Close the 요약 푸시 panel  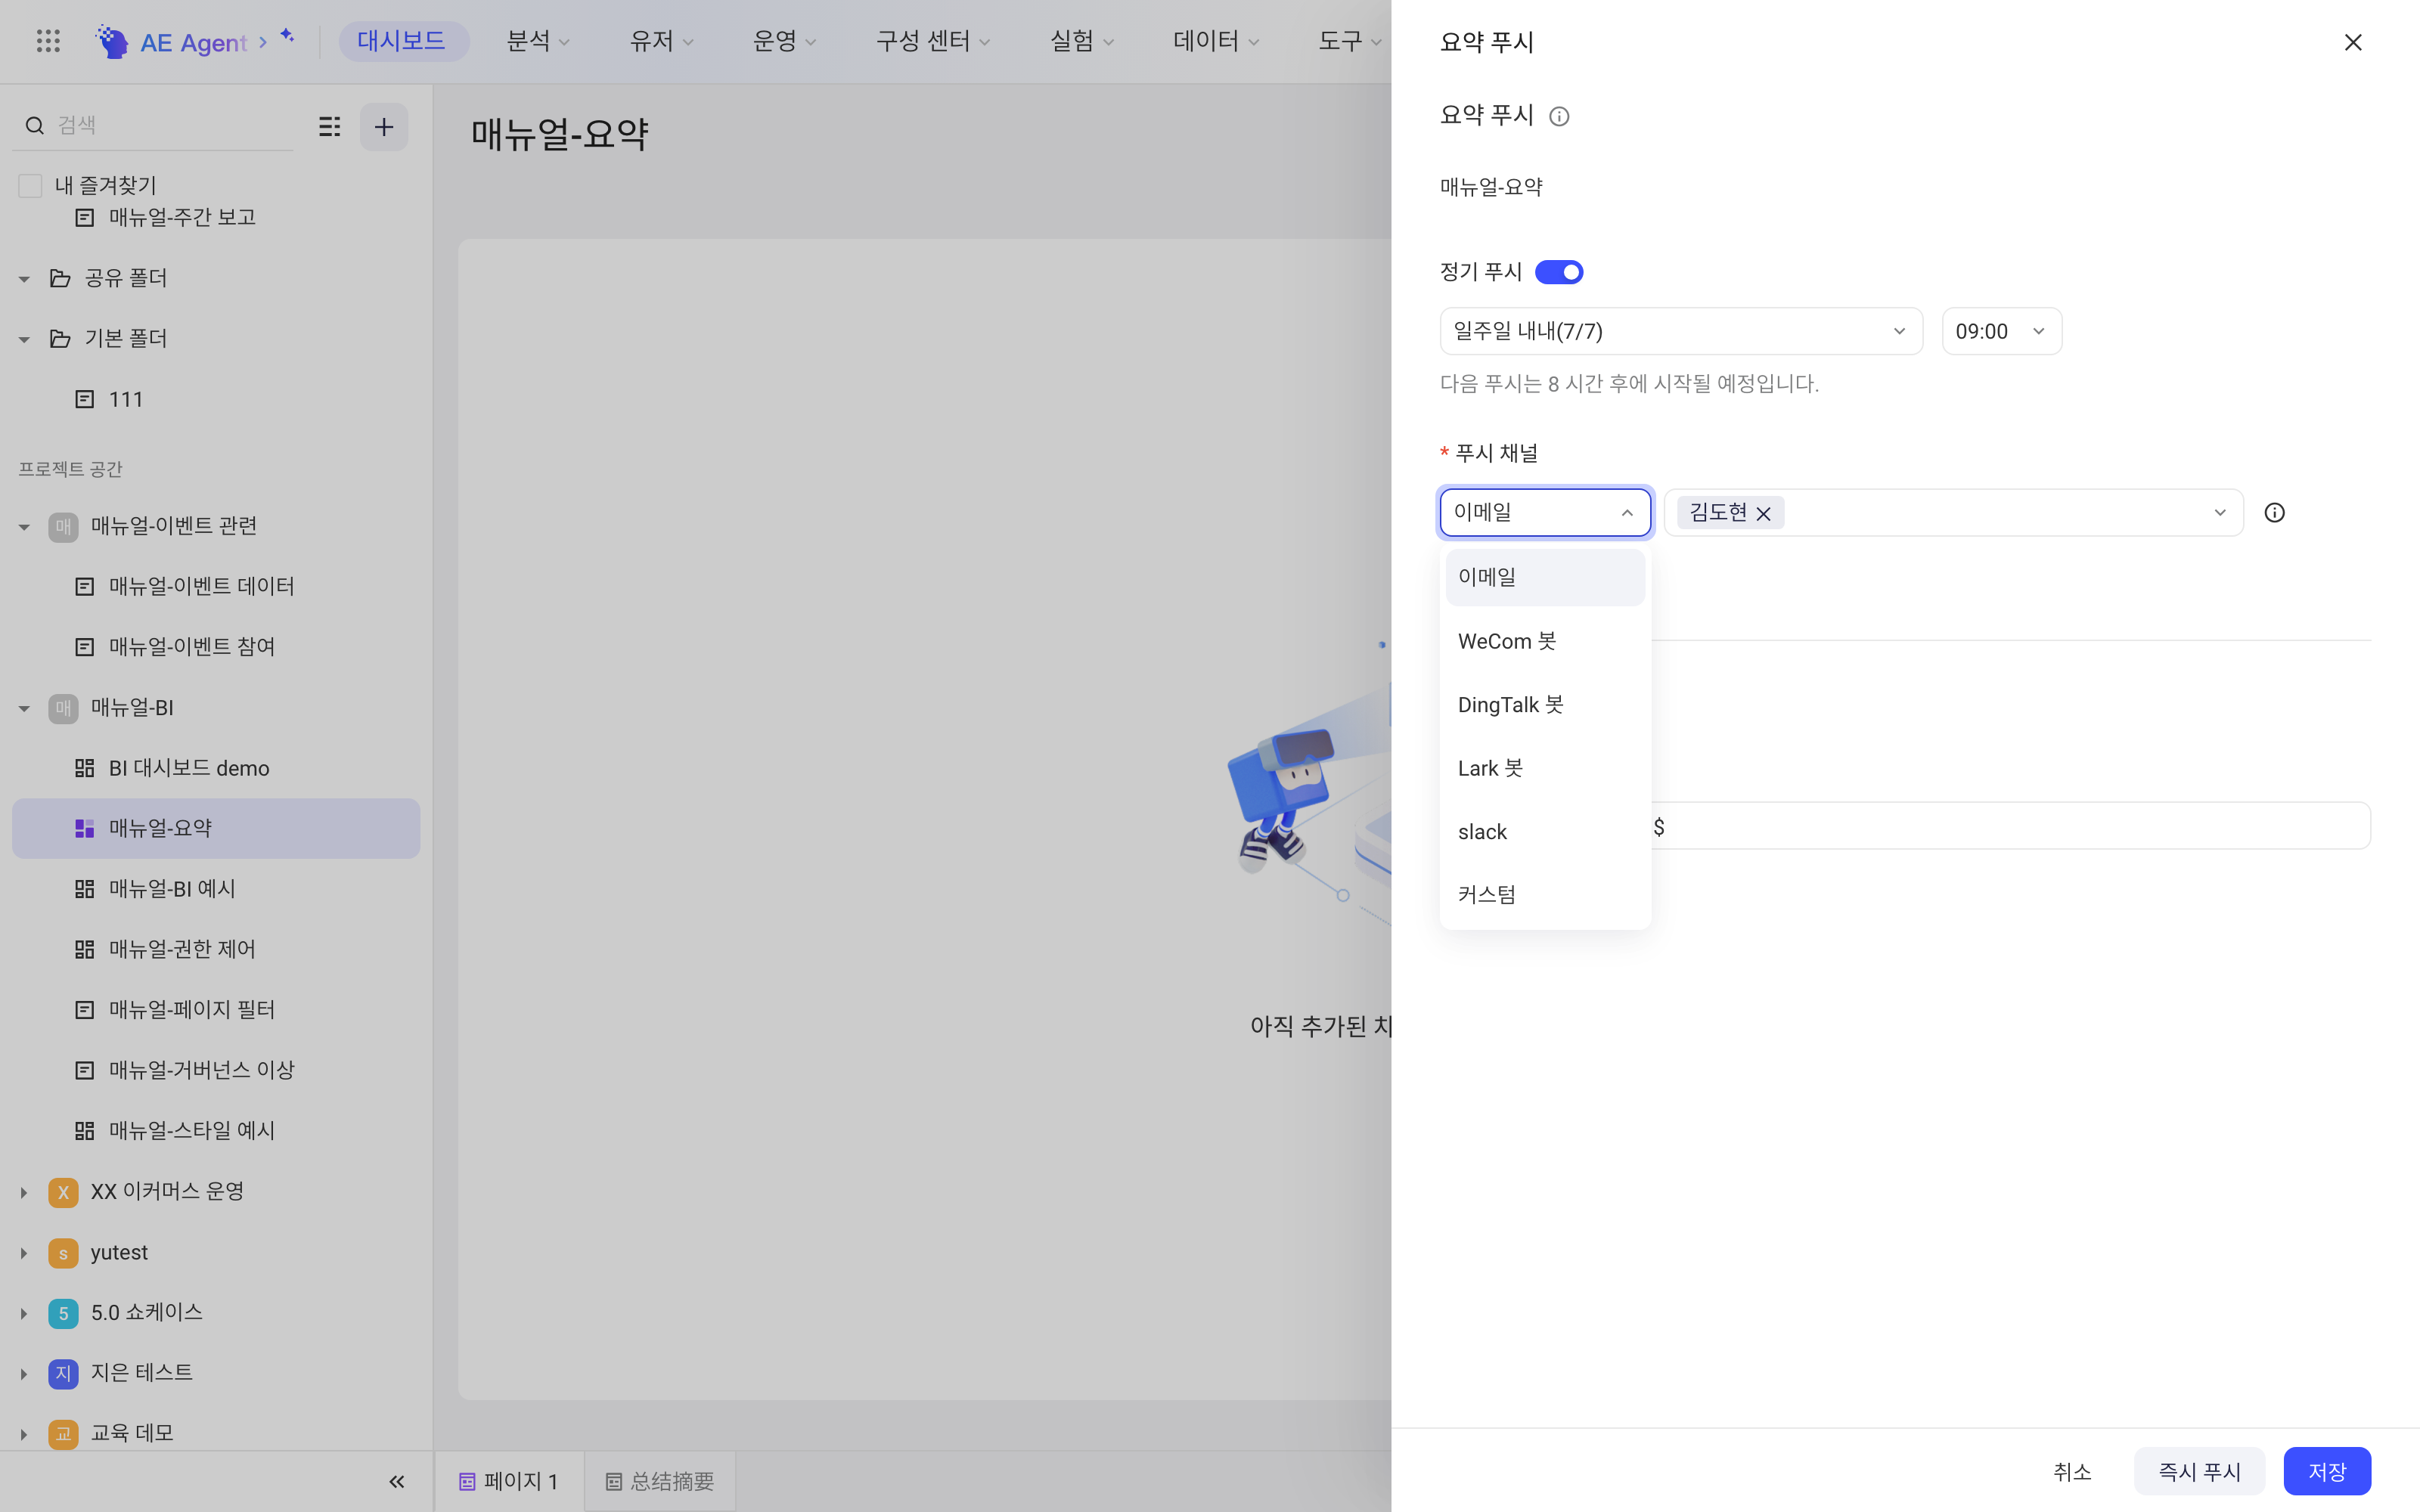(x=2353, y=42)
